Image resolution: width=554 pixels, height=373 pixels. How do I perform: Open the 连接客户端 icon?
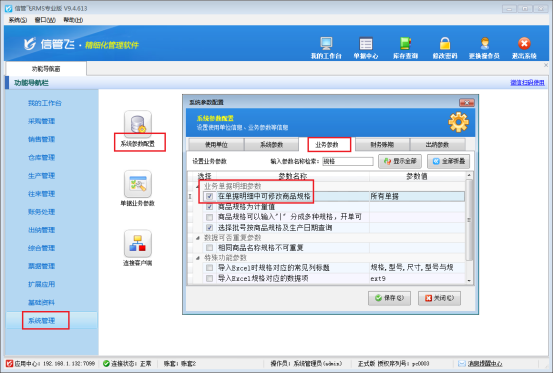point(137,244)
